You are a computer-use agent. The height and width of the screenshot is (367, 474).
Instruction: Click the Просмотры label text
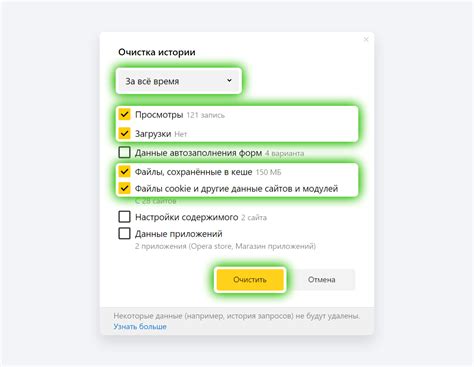pyautogui.click(x=159, y=115)
